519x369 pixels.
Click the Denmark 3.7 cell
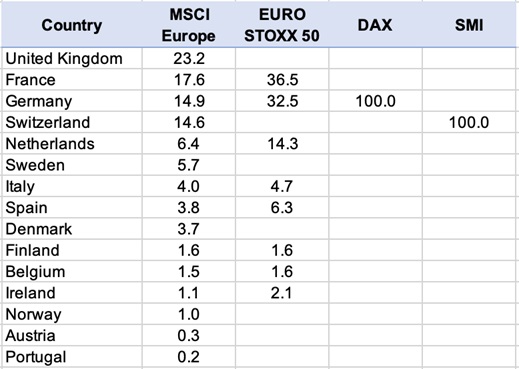point(189,229)
